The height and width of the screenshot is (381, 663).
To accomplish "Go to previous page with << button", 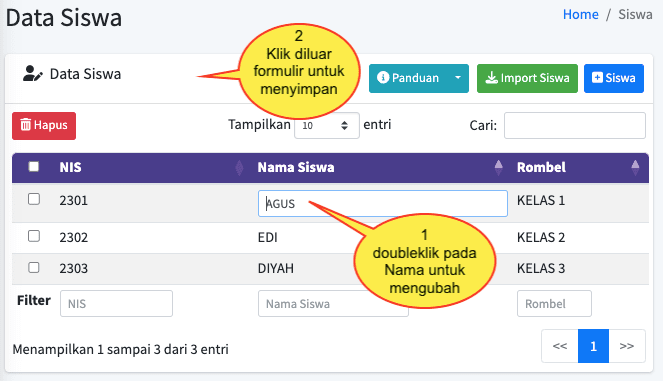I will tap(560, 346).
